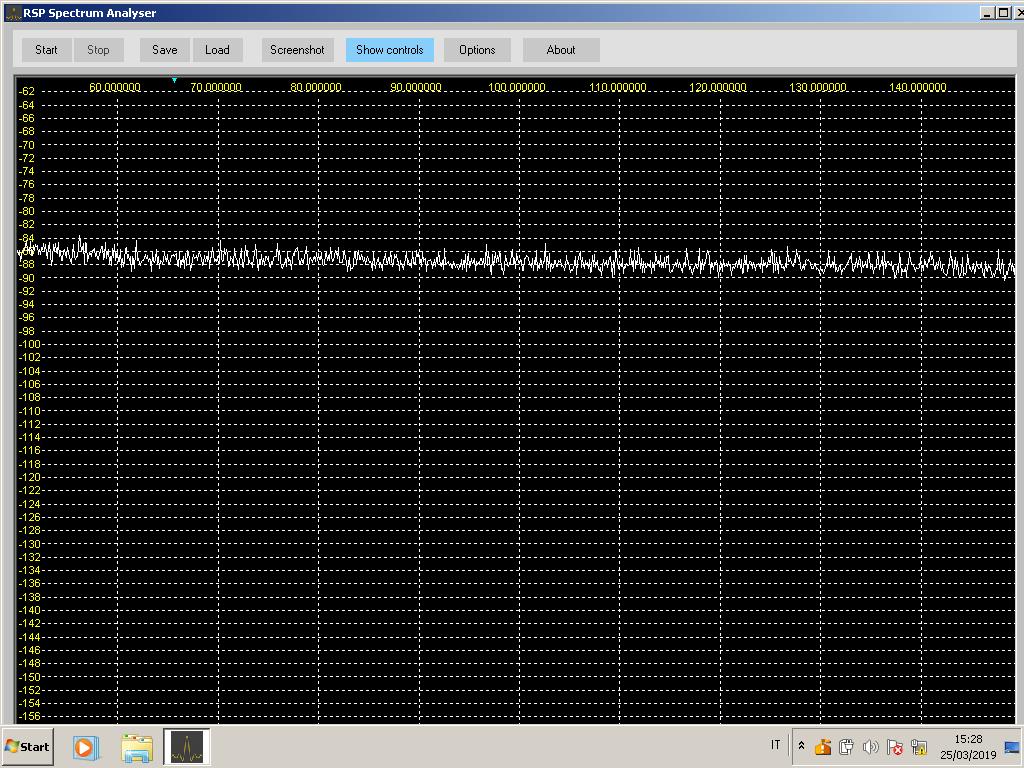The height and width of the screenshot is (768, 1024).
Task: Open the About window
Action: [x=561, y=50]
